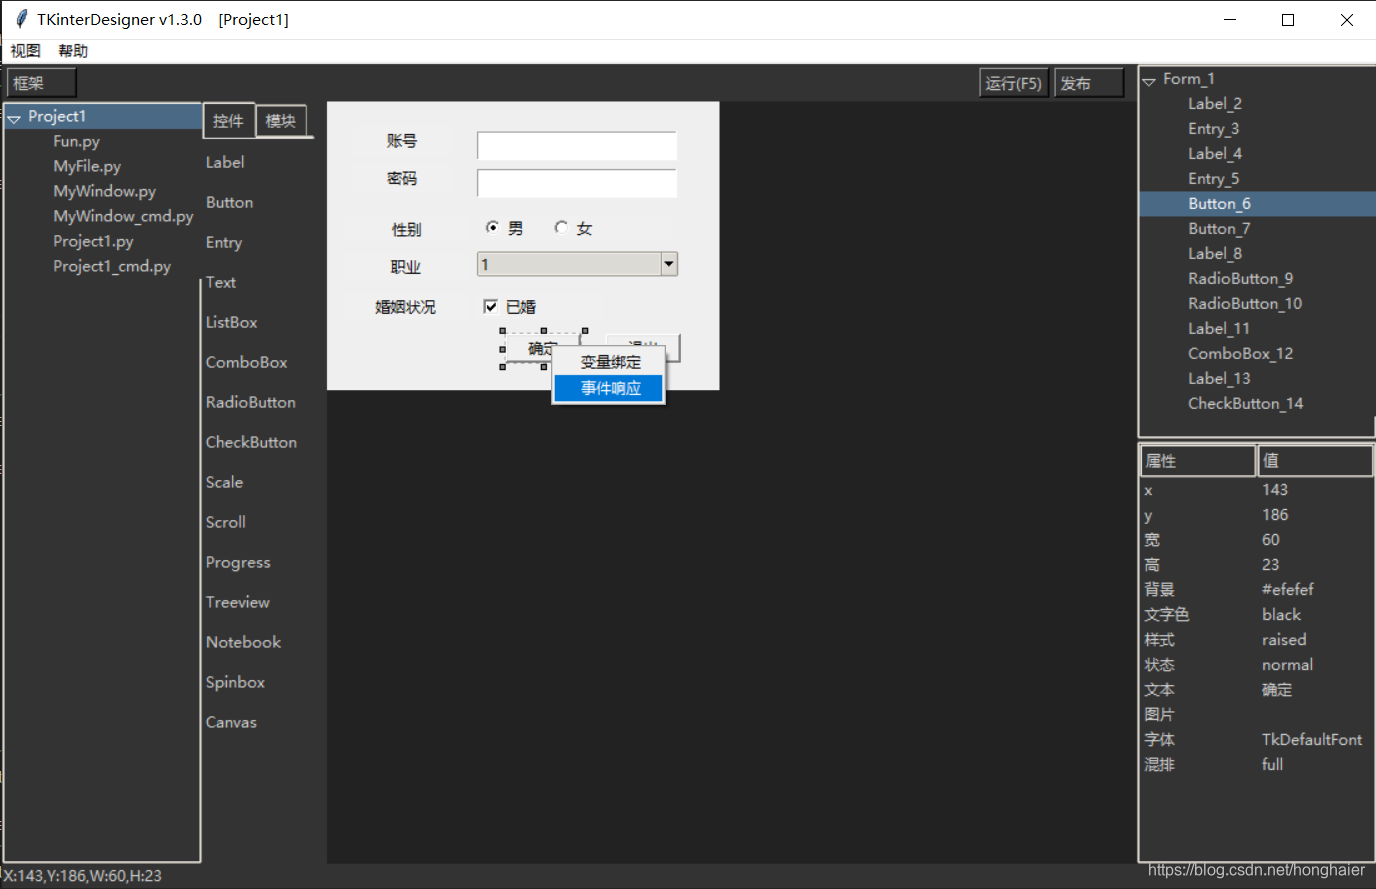Pick the Button widget from palette

229,202
